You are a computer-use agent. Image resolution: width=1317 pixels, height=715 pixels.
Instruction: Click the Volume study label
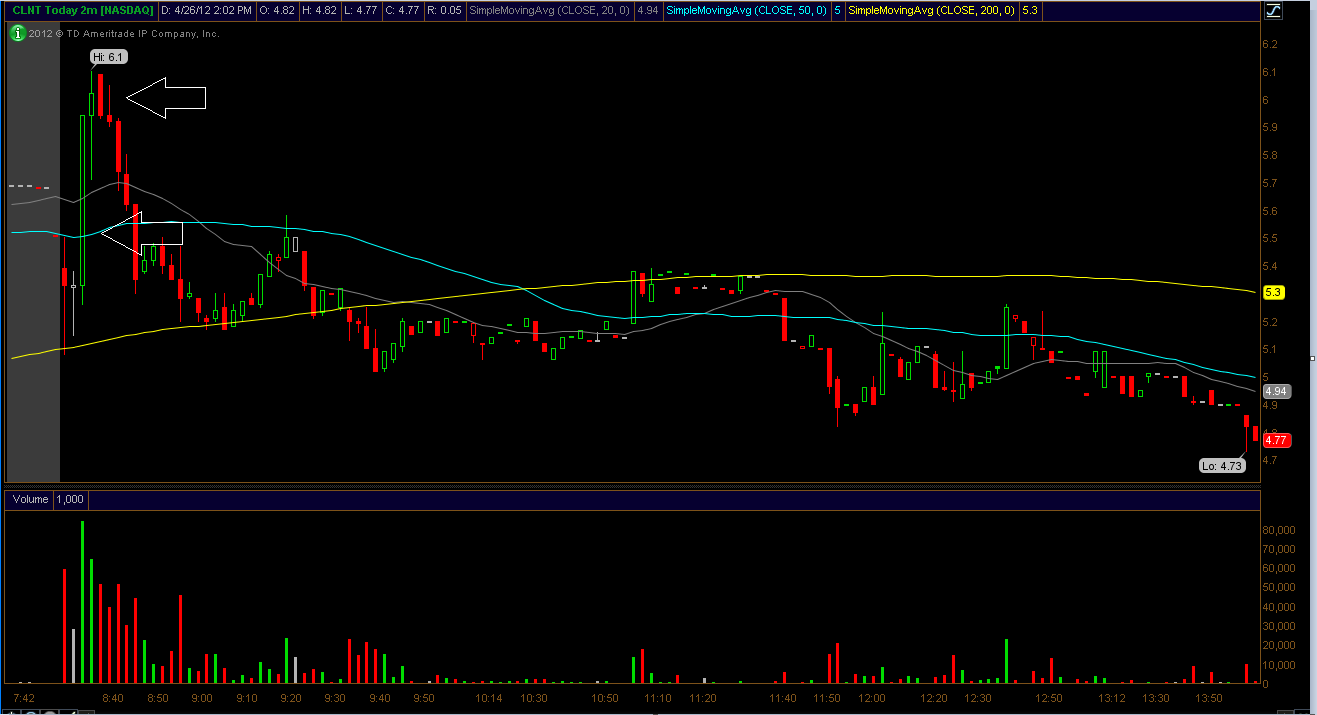point(31,499)
